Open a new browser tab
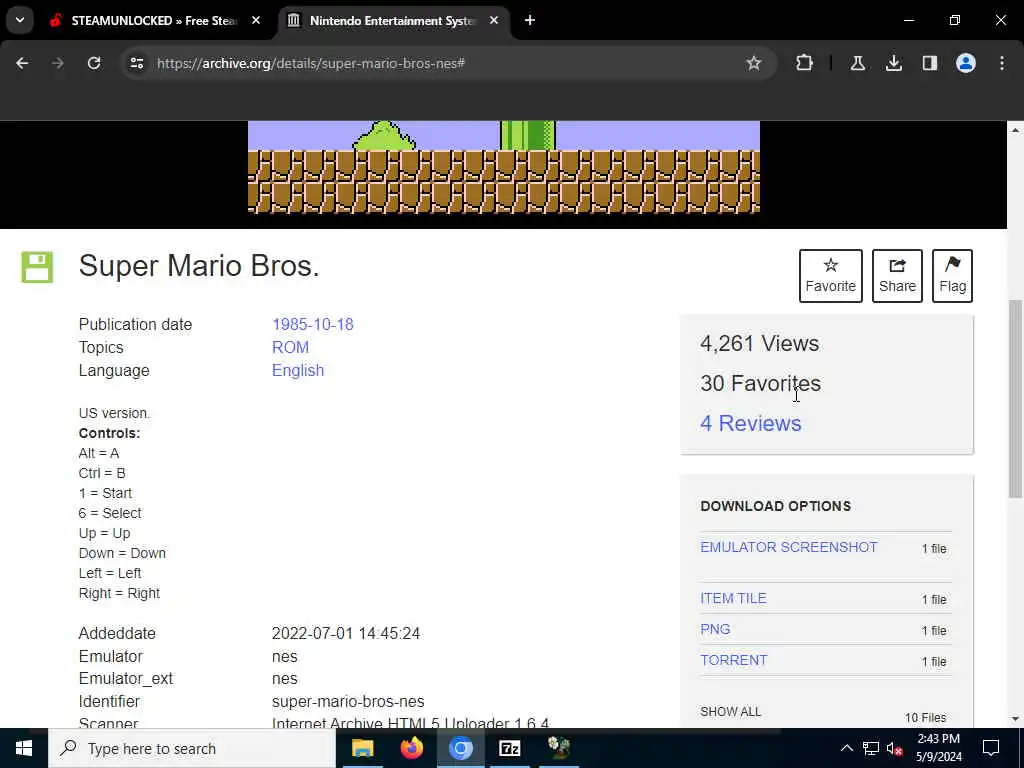 [x=530, y=21]
